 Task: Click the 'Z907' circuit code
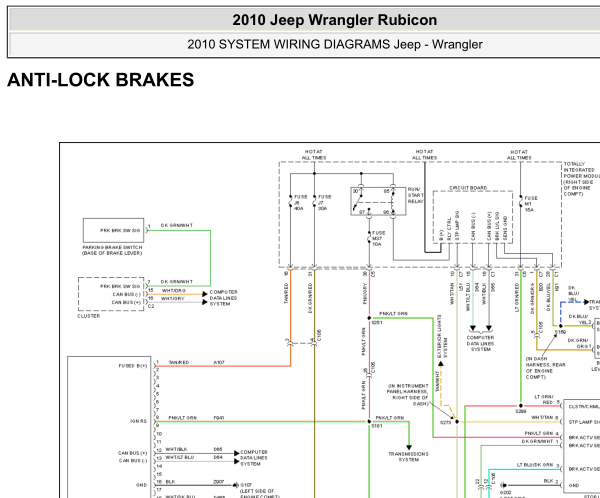coord(219,482)
